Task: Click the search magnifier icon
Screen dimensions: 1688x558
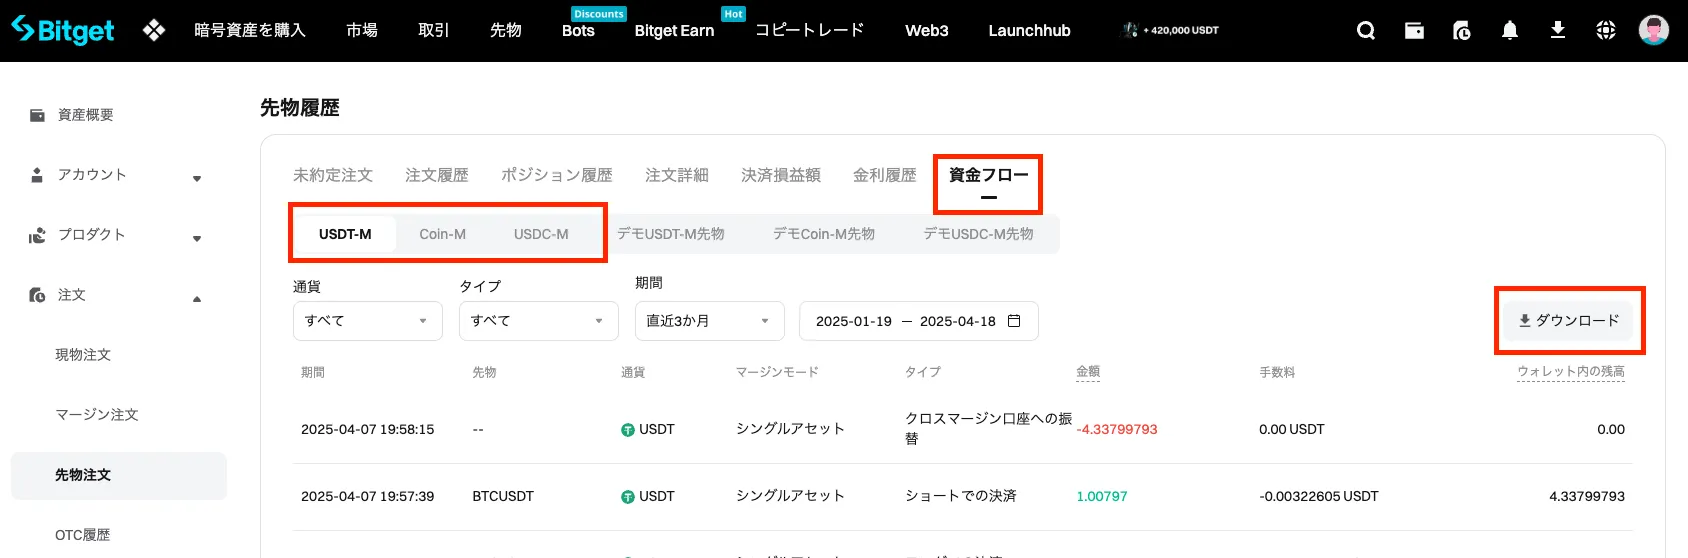Action: pyautogui.click(x=1365, y=30)
